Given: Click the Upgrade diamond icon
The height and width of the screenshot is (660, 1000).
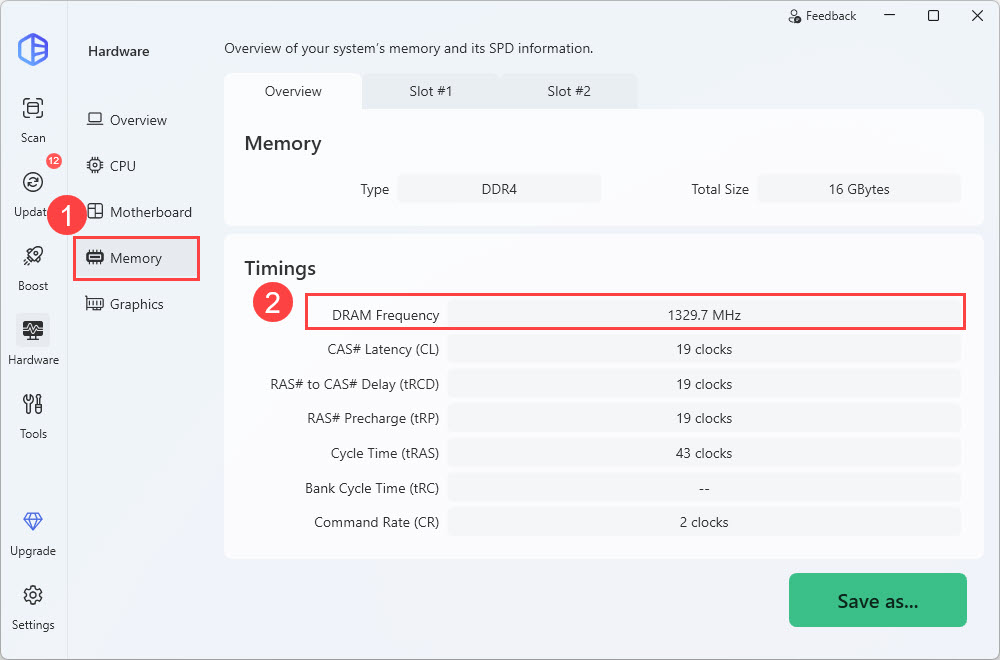Looking at the screenshot, I should point(33,522).
